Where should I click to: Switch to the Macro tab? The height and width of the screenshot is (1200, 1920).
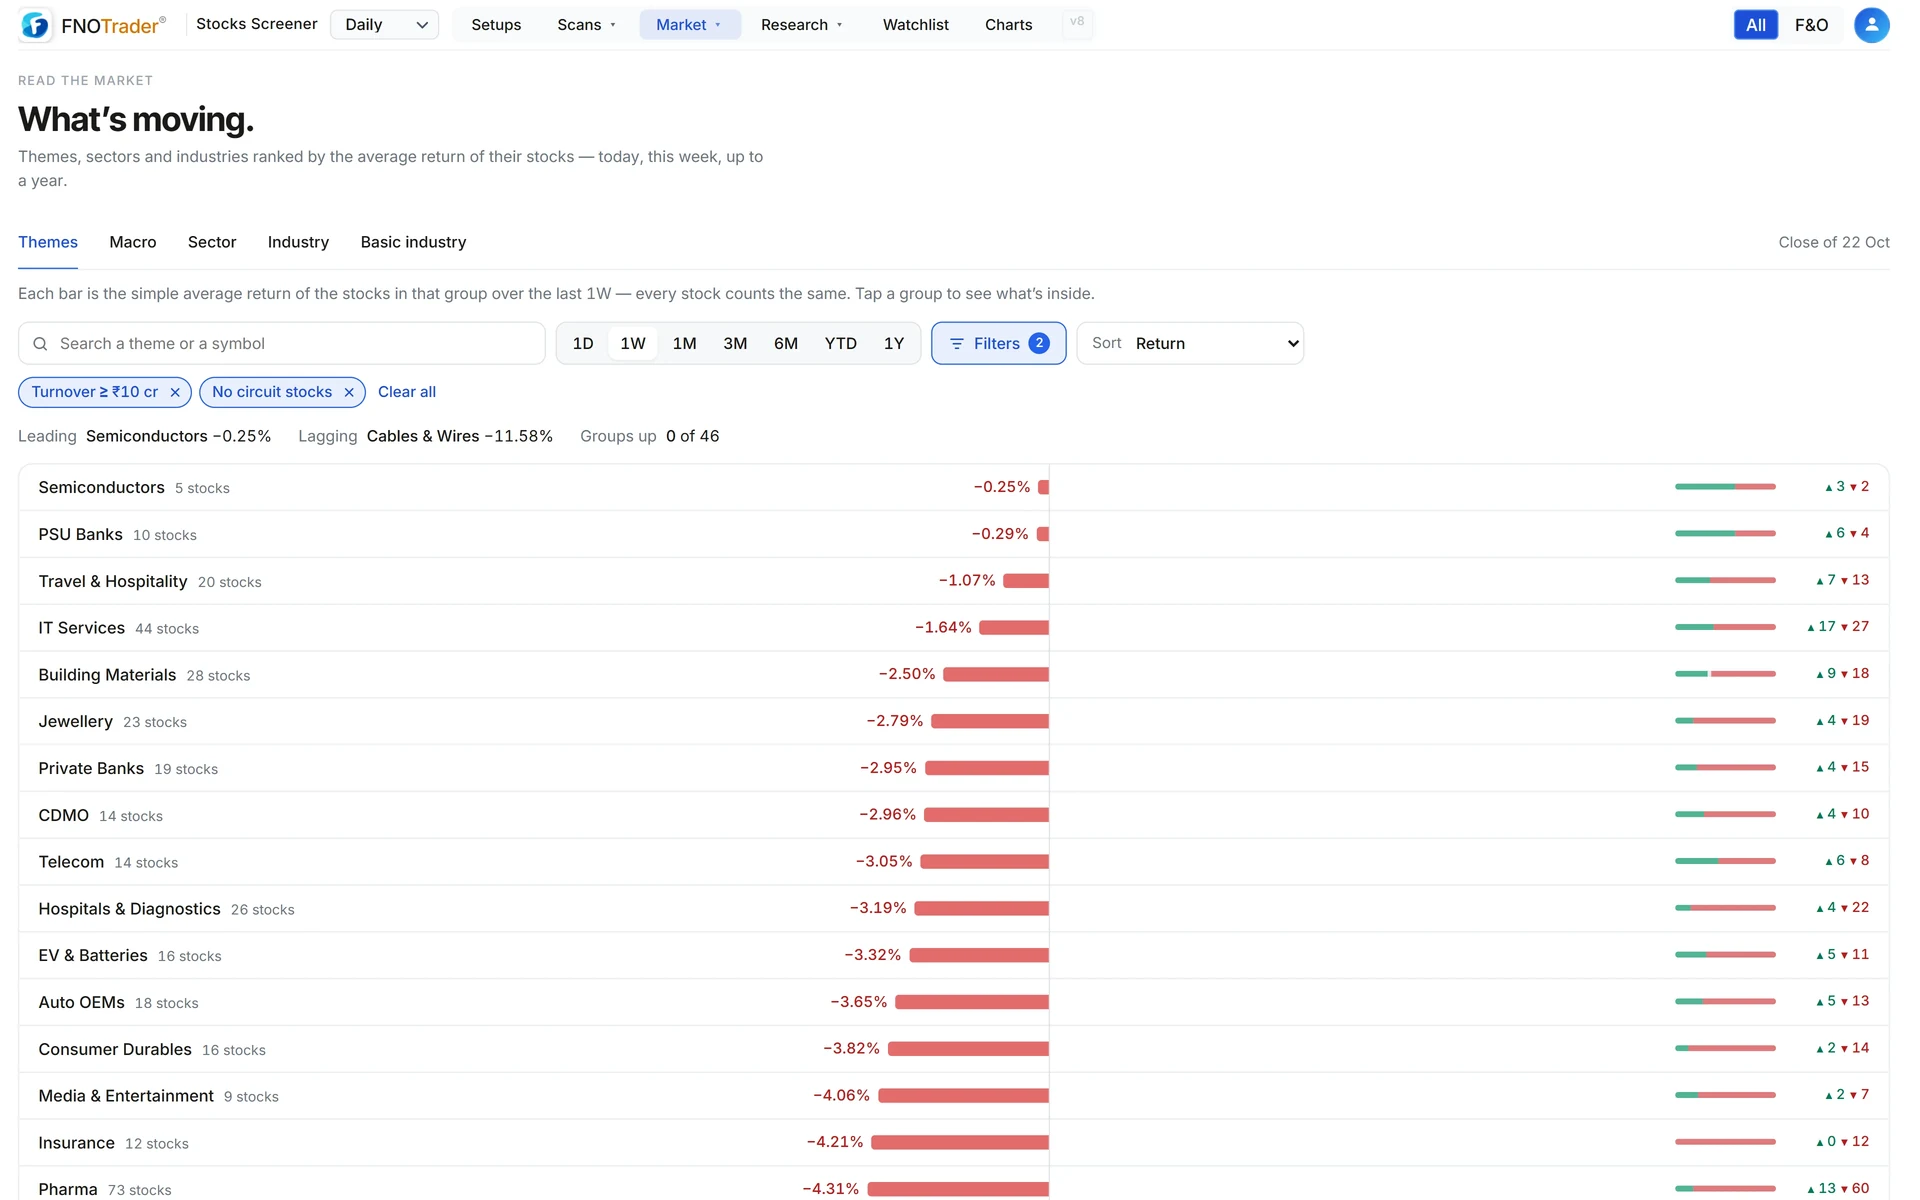click(133, 242)
